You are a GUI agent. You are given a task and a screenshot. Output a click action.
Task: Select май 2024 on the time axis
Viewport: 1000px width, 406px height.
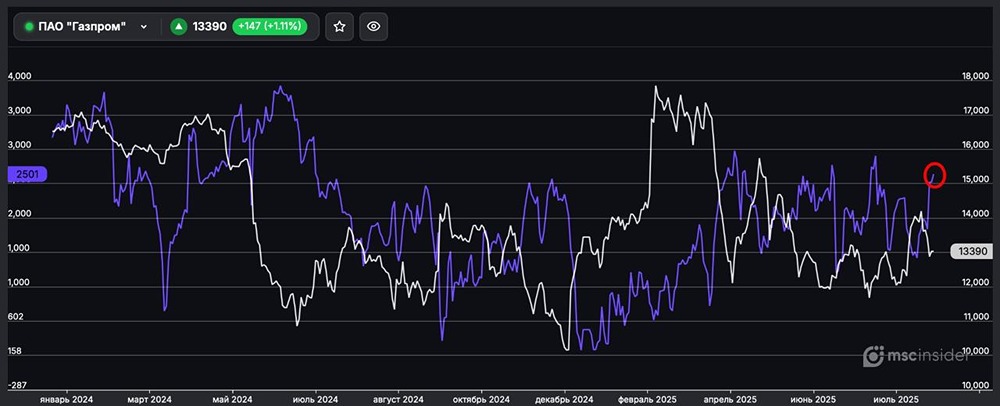pos(230,397)
